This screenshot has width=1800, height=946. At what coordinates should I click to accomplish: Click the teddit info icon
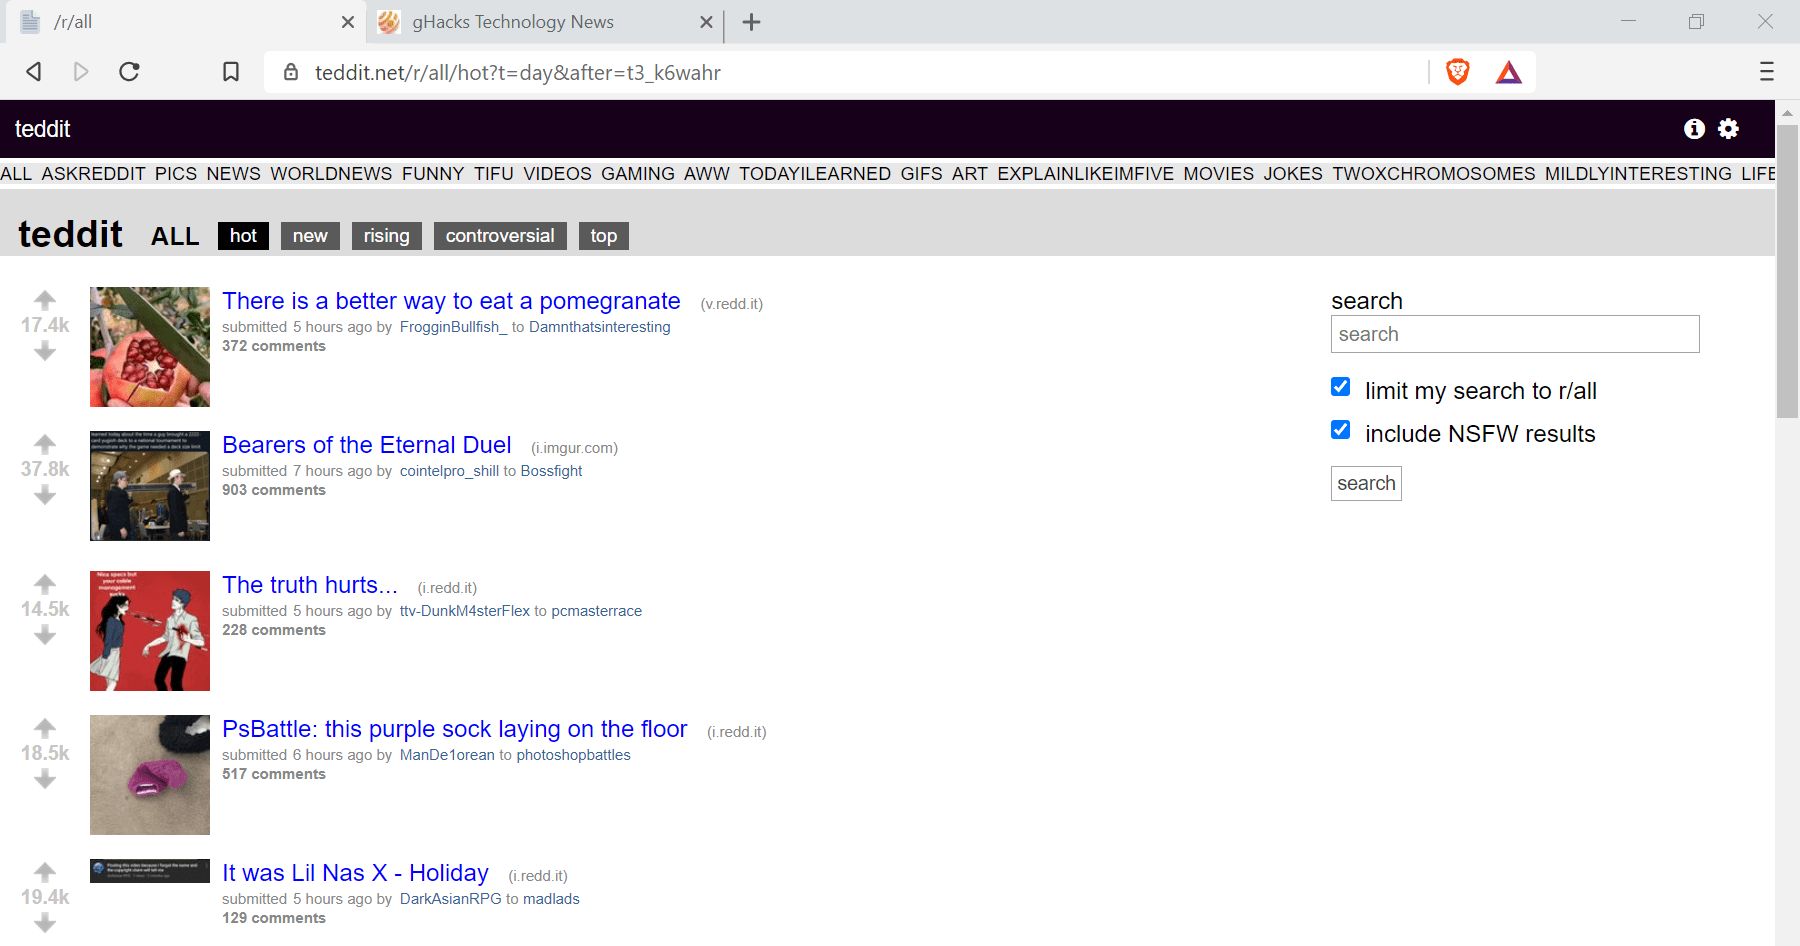point(1694,129)
